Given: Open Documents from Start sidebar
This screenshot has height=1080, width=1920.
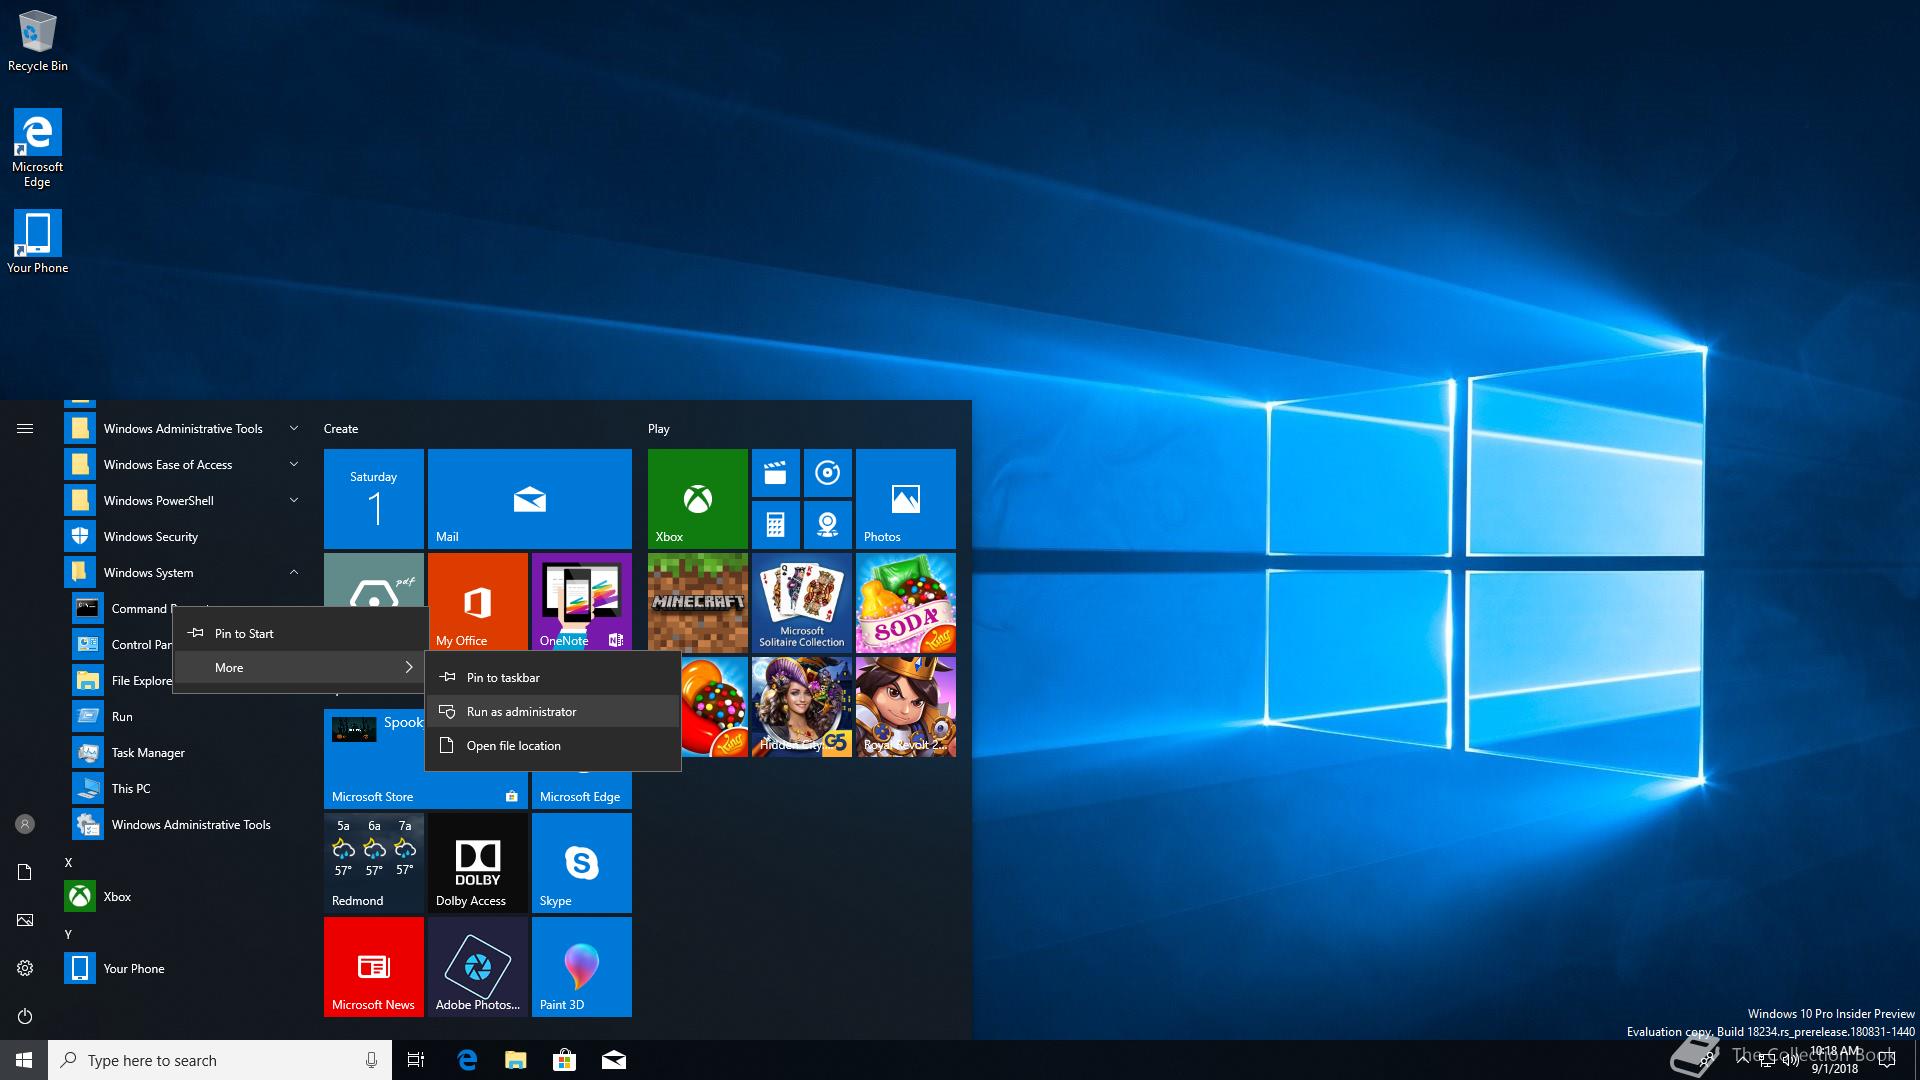Looking at the screenshot, I should coord(25,872).
